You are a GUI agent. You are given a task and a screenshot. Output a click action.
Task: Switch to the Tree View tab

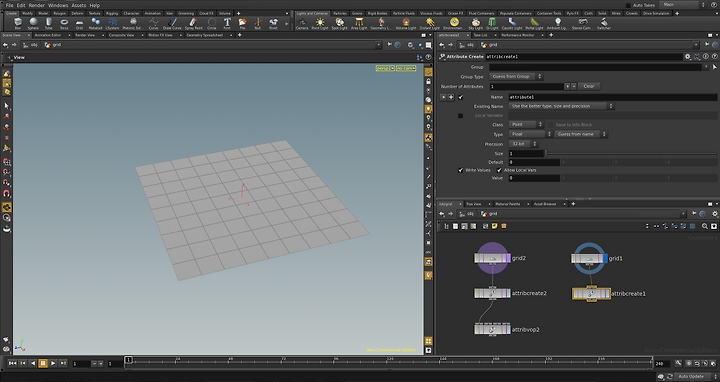pyautogui.click(x=474, y=204)
